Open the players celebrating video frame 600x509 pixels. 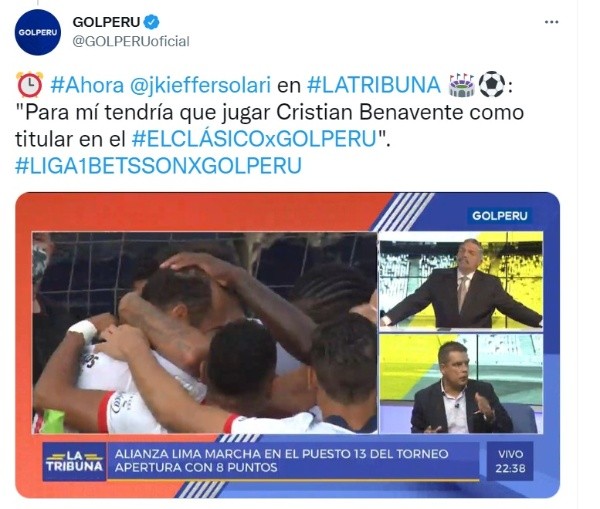coord(205,333)
